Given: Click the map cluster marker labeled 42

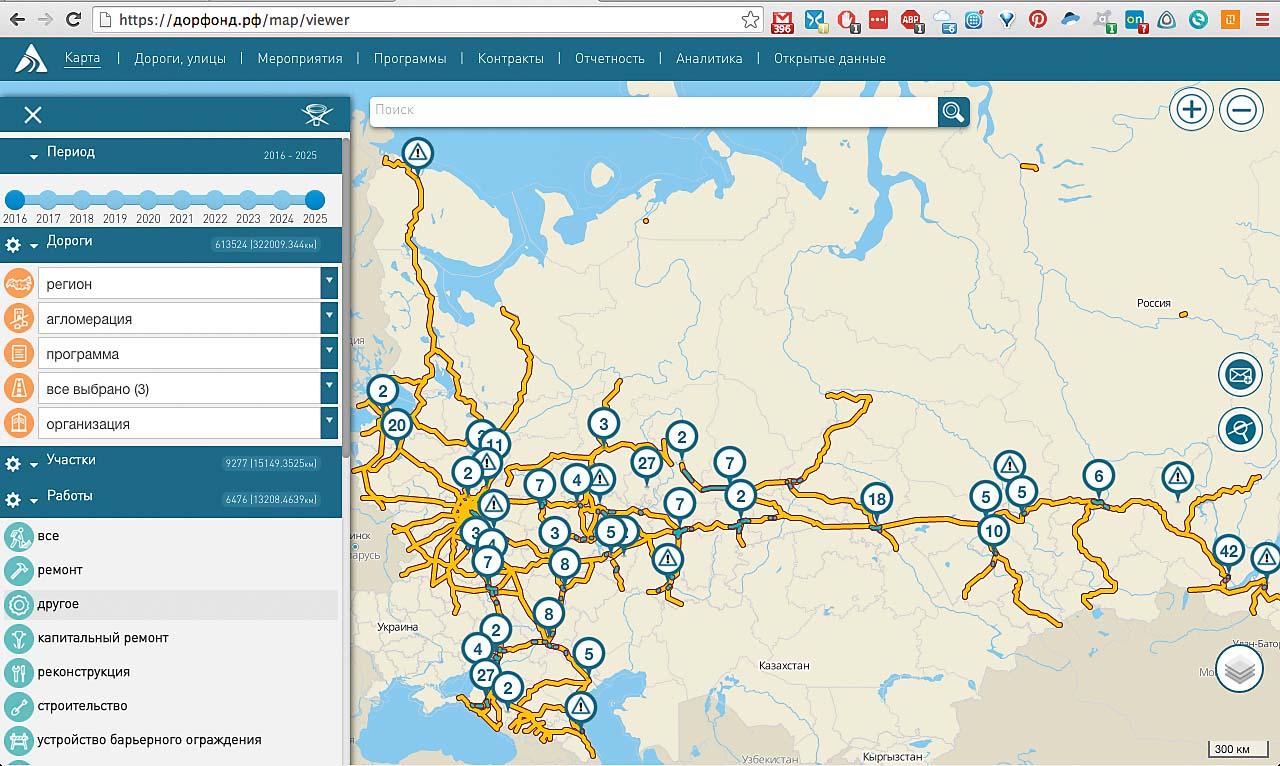Looking at the screenshot, I should 1228,551.
